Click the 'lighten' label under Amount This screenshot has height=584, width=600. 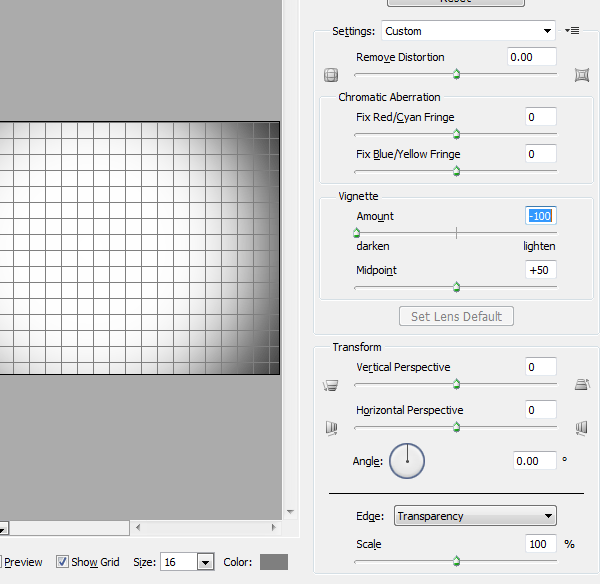[539, 246]
